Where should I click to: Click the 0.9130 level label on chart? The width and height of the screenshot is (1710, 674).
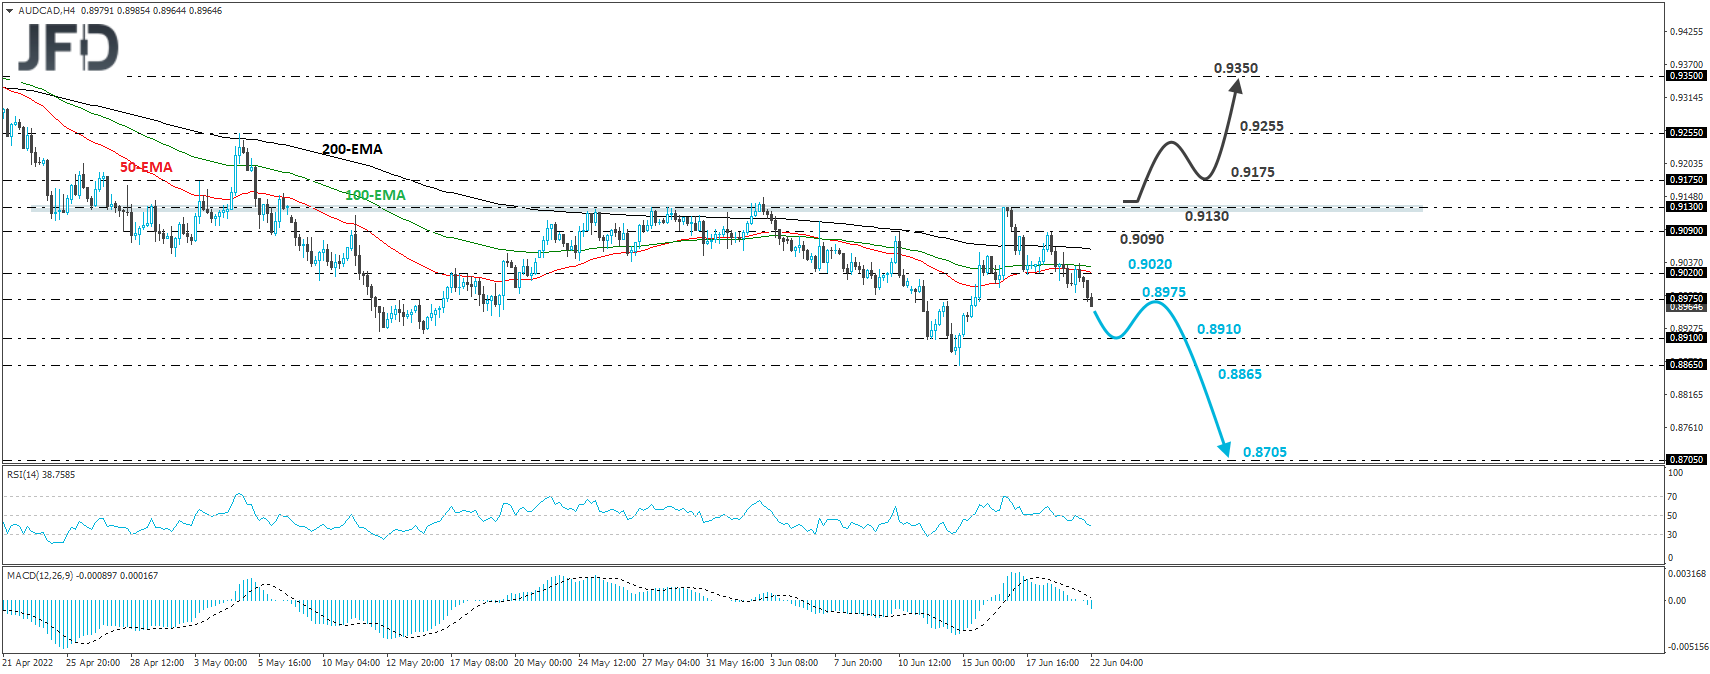(x=1207, y=216)
